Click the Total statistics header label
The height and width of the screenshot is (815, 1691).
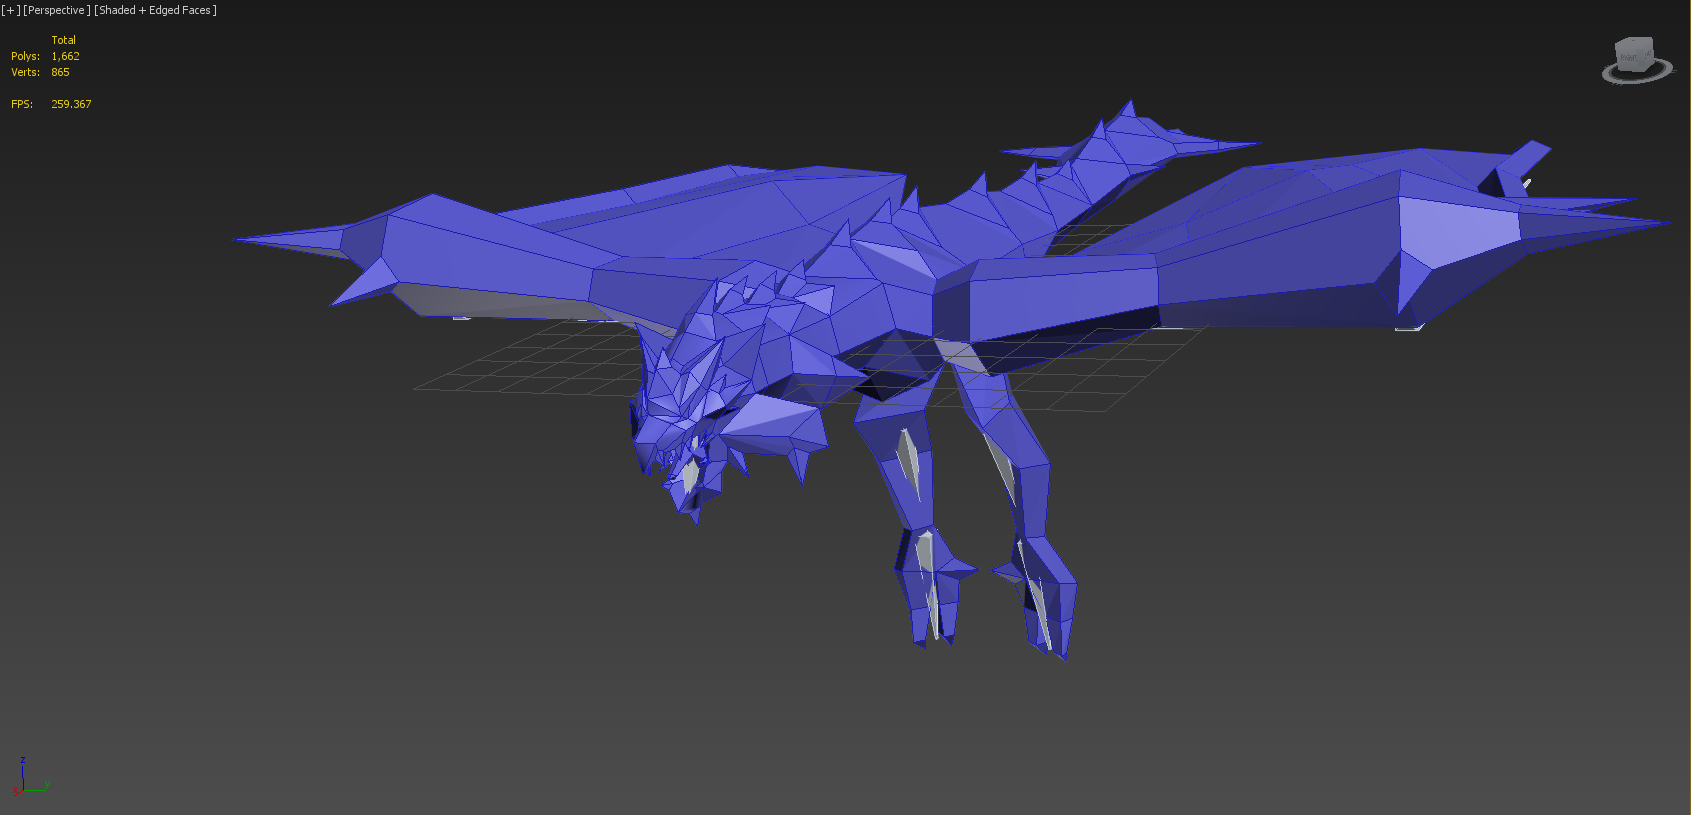click(63, 40)
